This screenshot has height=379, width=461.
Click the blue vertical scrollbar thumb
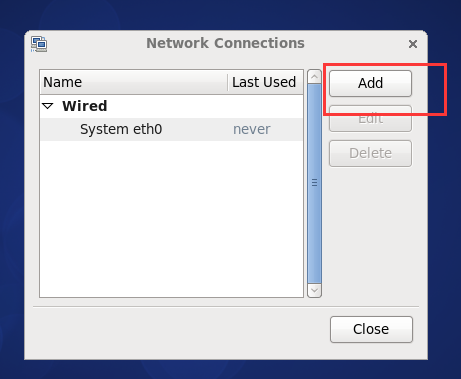[x=314, y=183]
